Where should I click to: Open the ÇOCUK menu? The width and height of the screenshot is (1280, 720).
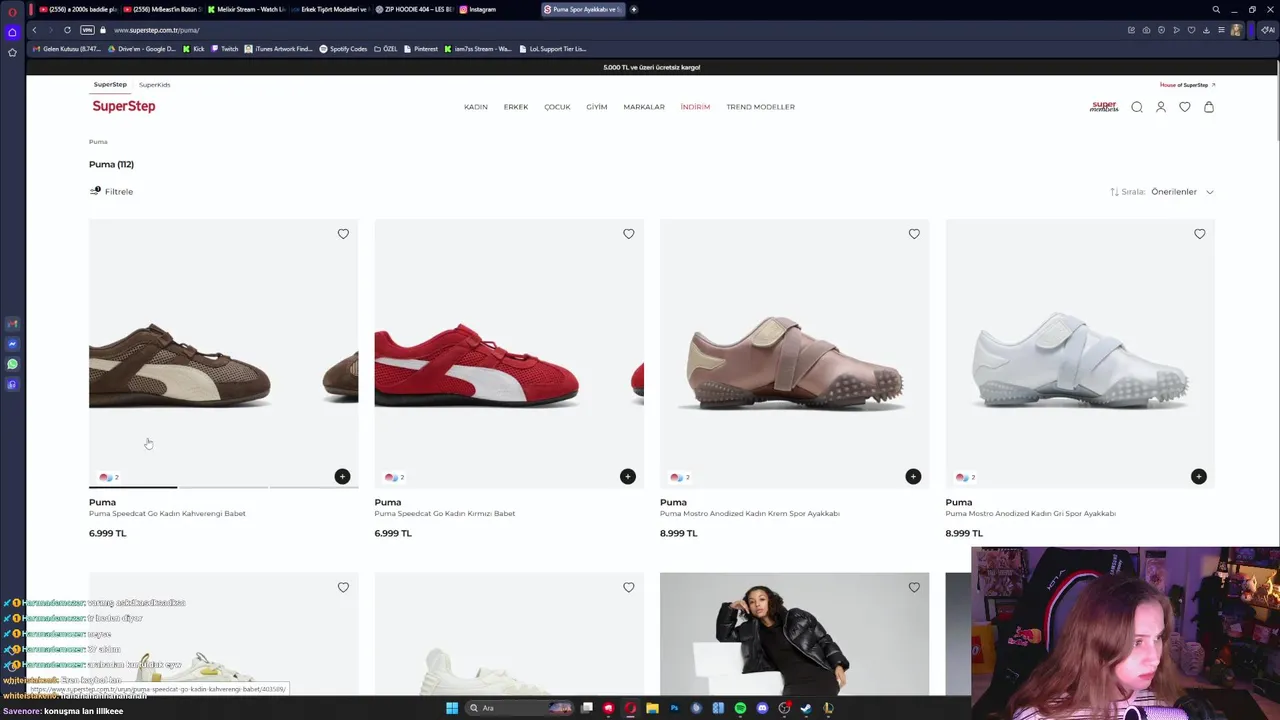point(557,107)
